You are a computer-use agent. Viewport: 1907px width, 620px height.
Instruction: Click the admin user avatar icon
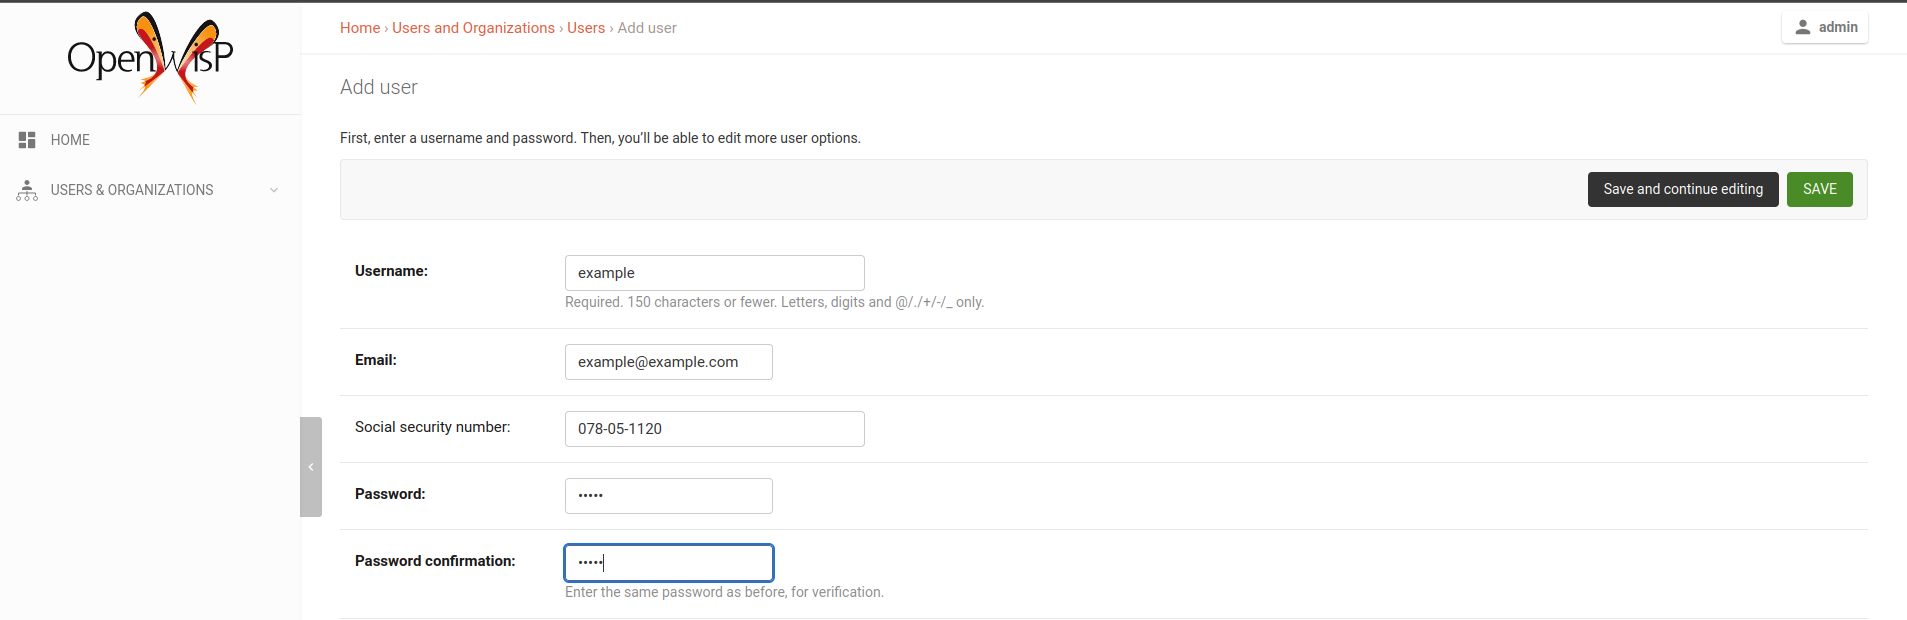pos(1802,27)
